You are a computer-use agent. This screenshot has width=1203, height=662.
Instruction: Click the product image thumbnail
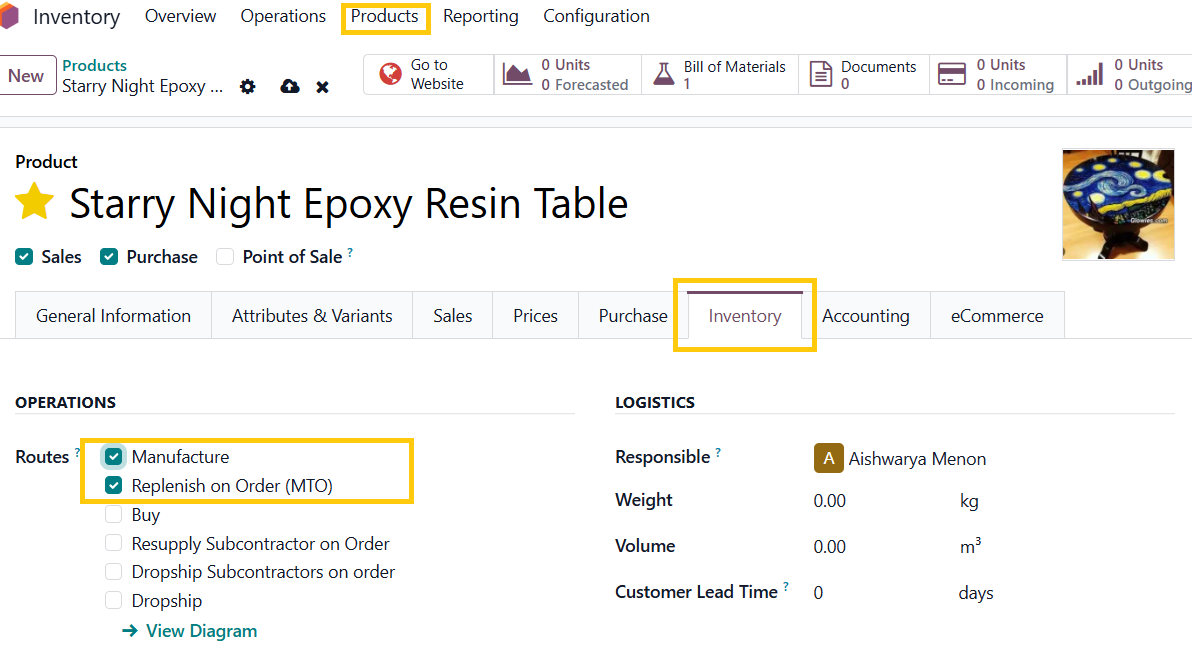1118,205
